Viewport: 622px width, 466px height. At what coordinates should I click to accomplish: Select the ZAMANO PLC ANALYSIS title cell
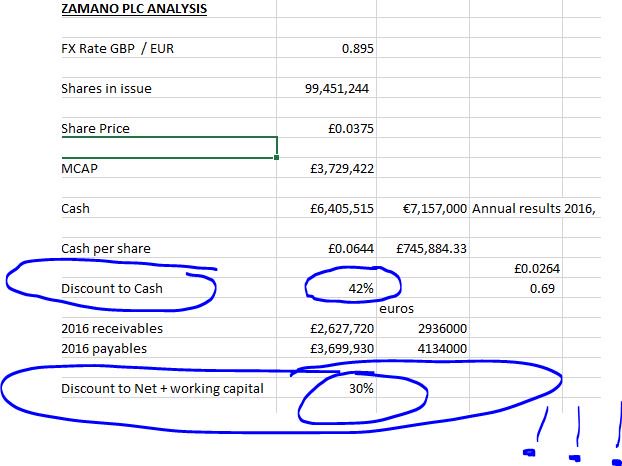[134, 8]
